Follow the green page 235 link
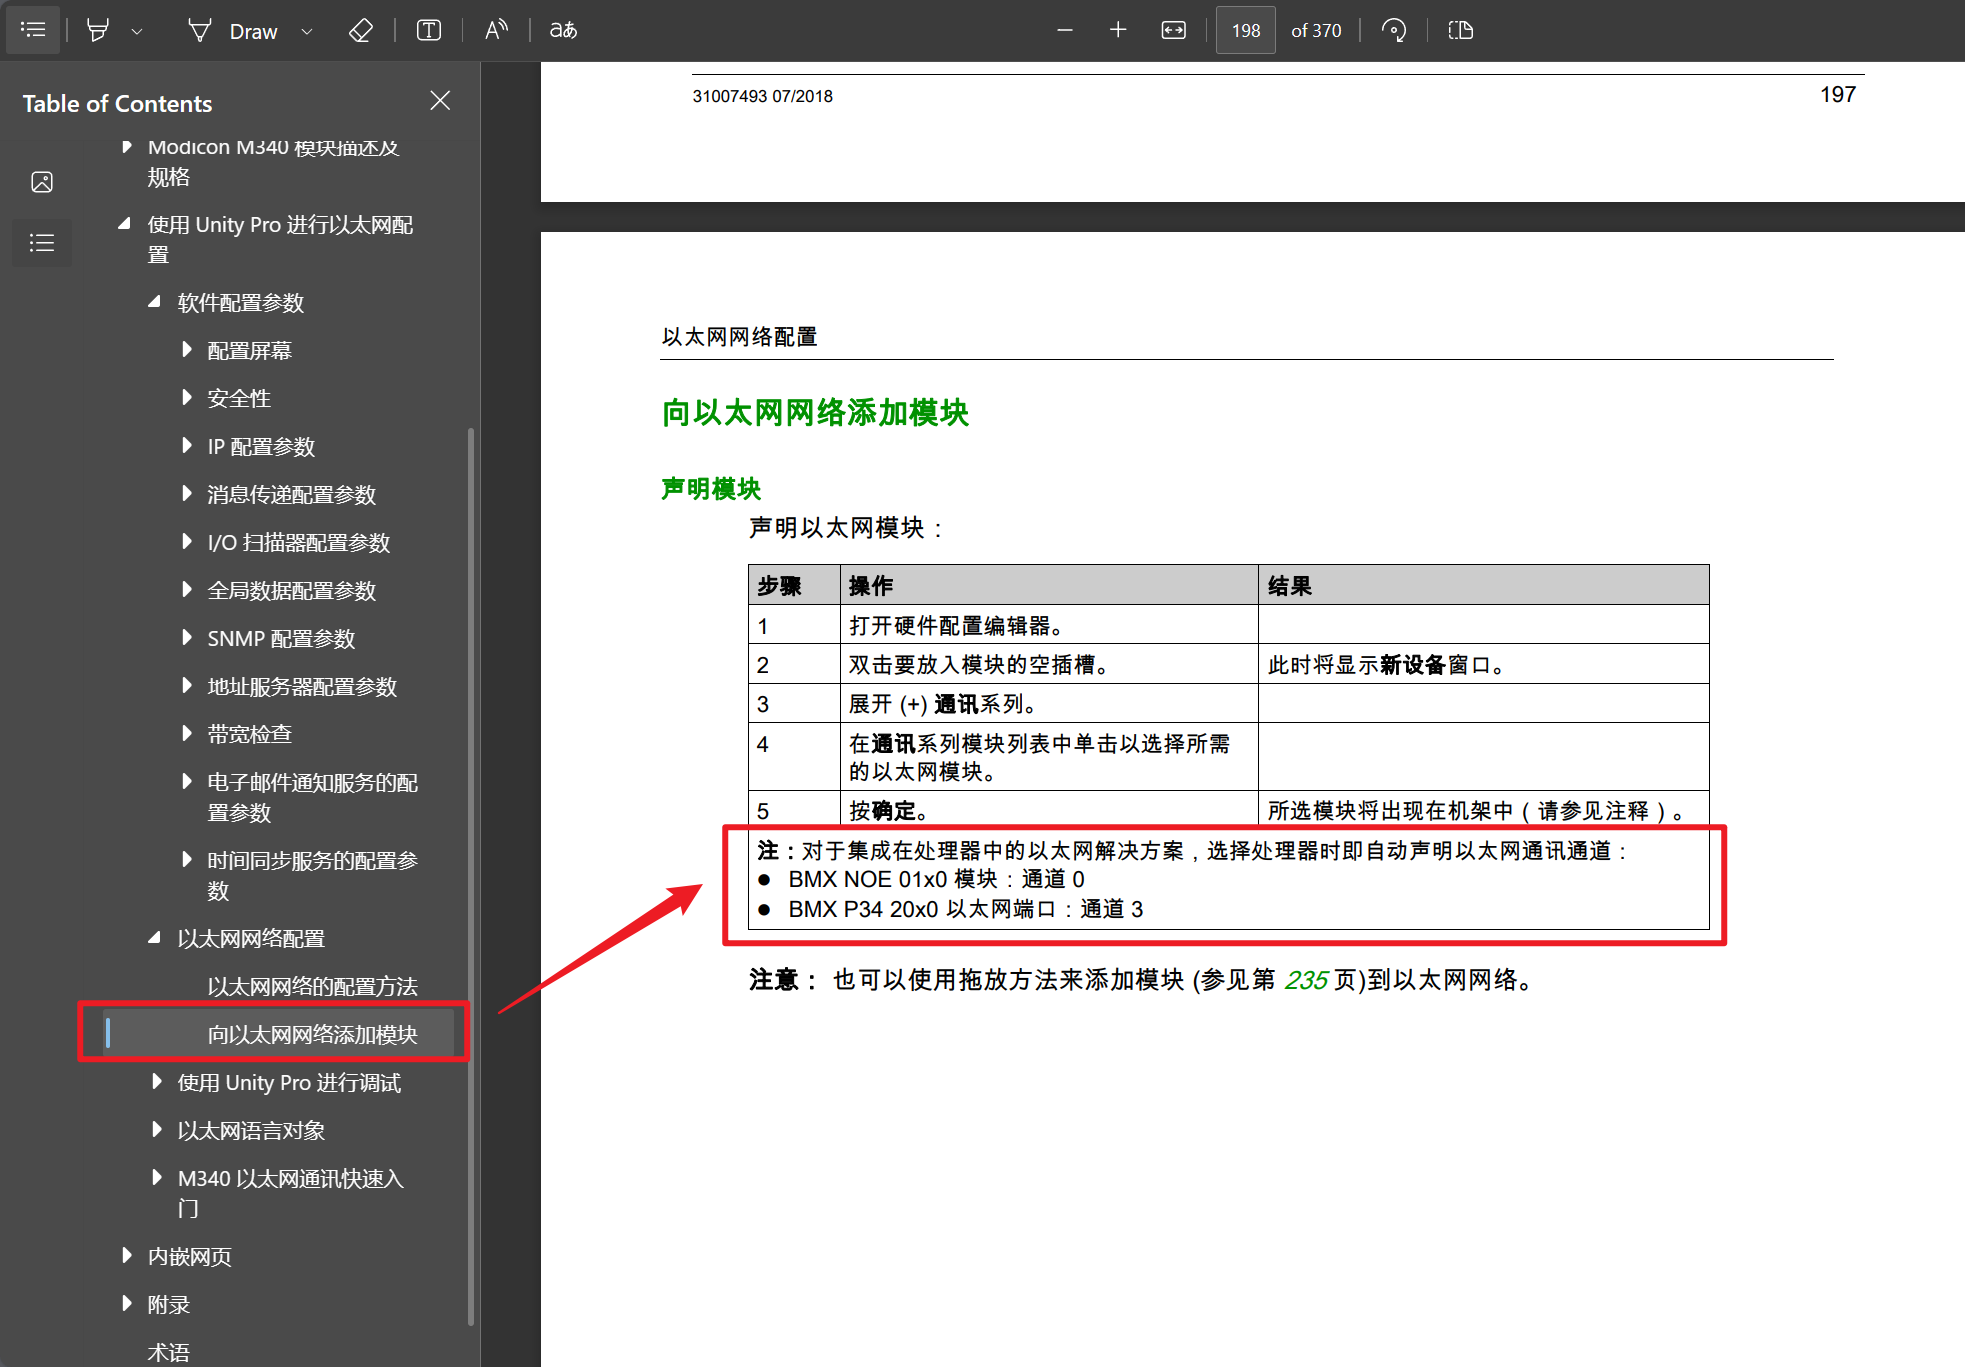Screen dimensions: 1965x1367 click(1306, 980)
